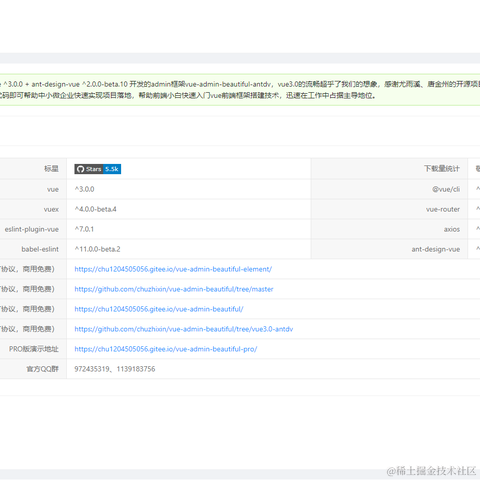This screenshot has height=480, width=480.
Task: Click the @vue/cli label
Action: pos(446,189)
